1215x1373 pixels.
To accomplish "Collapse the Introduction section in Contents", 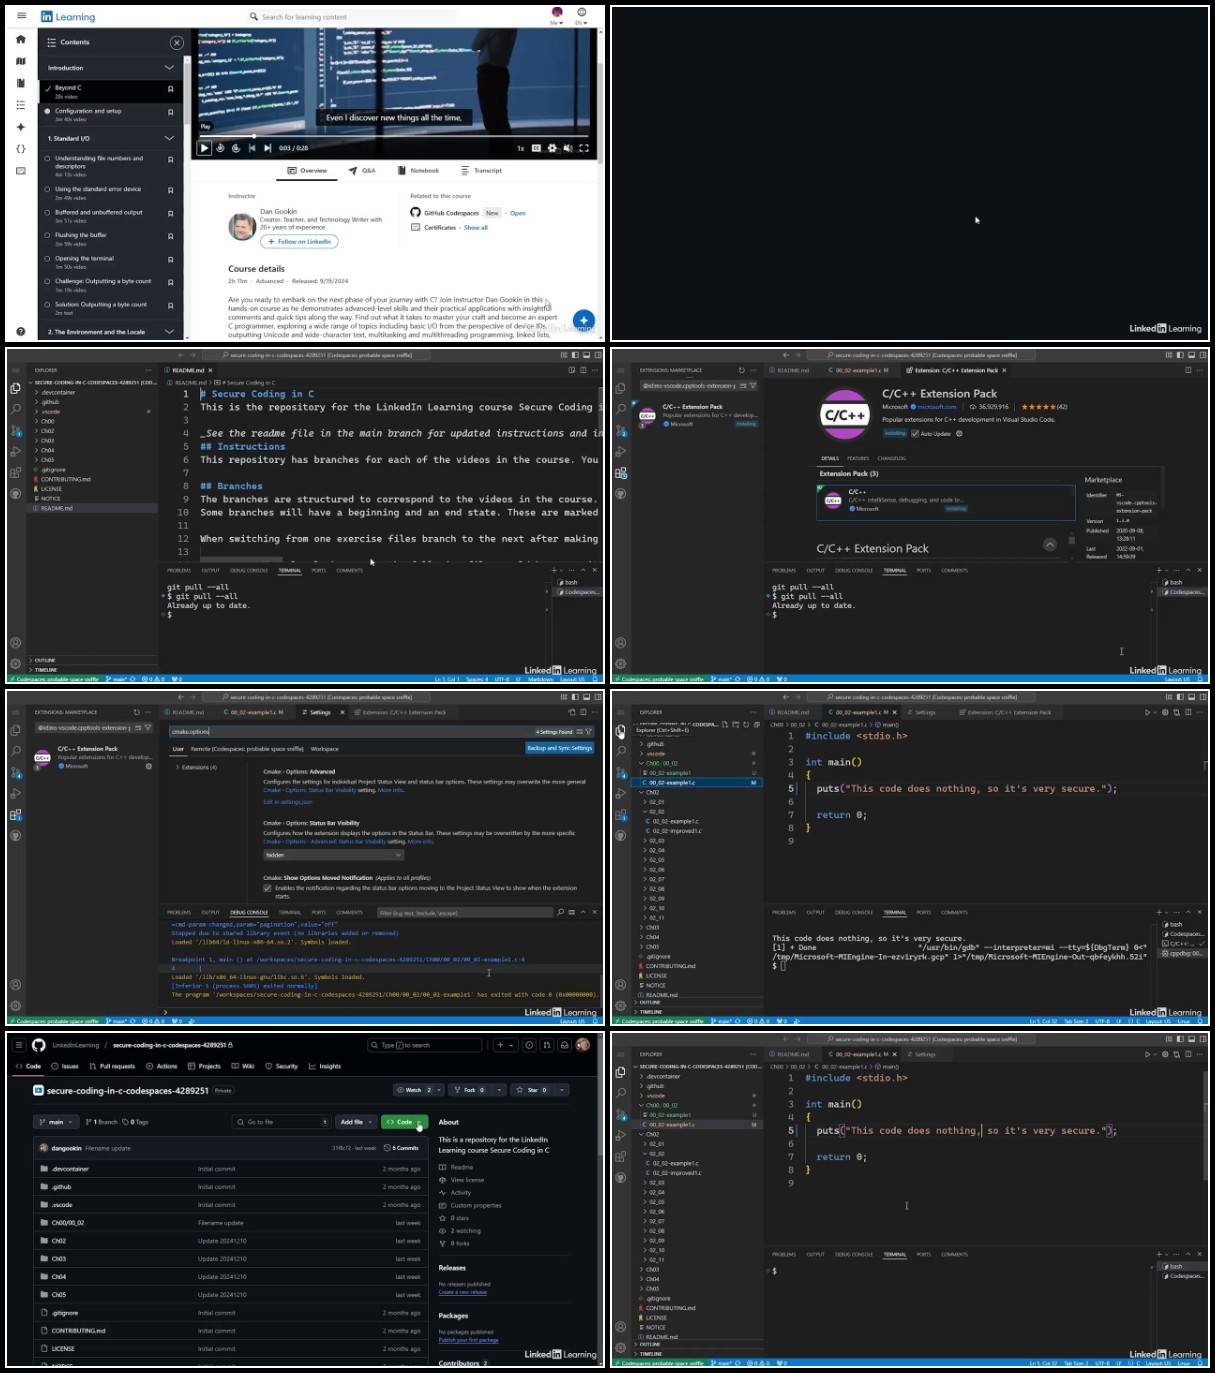I will [169, 67].
